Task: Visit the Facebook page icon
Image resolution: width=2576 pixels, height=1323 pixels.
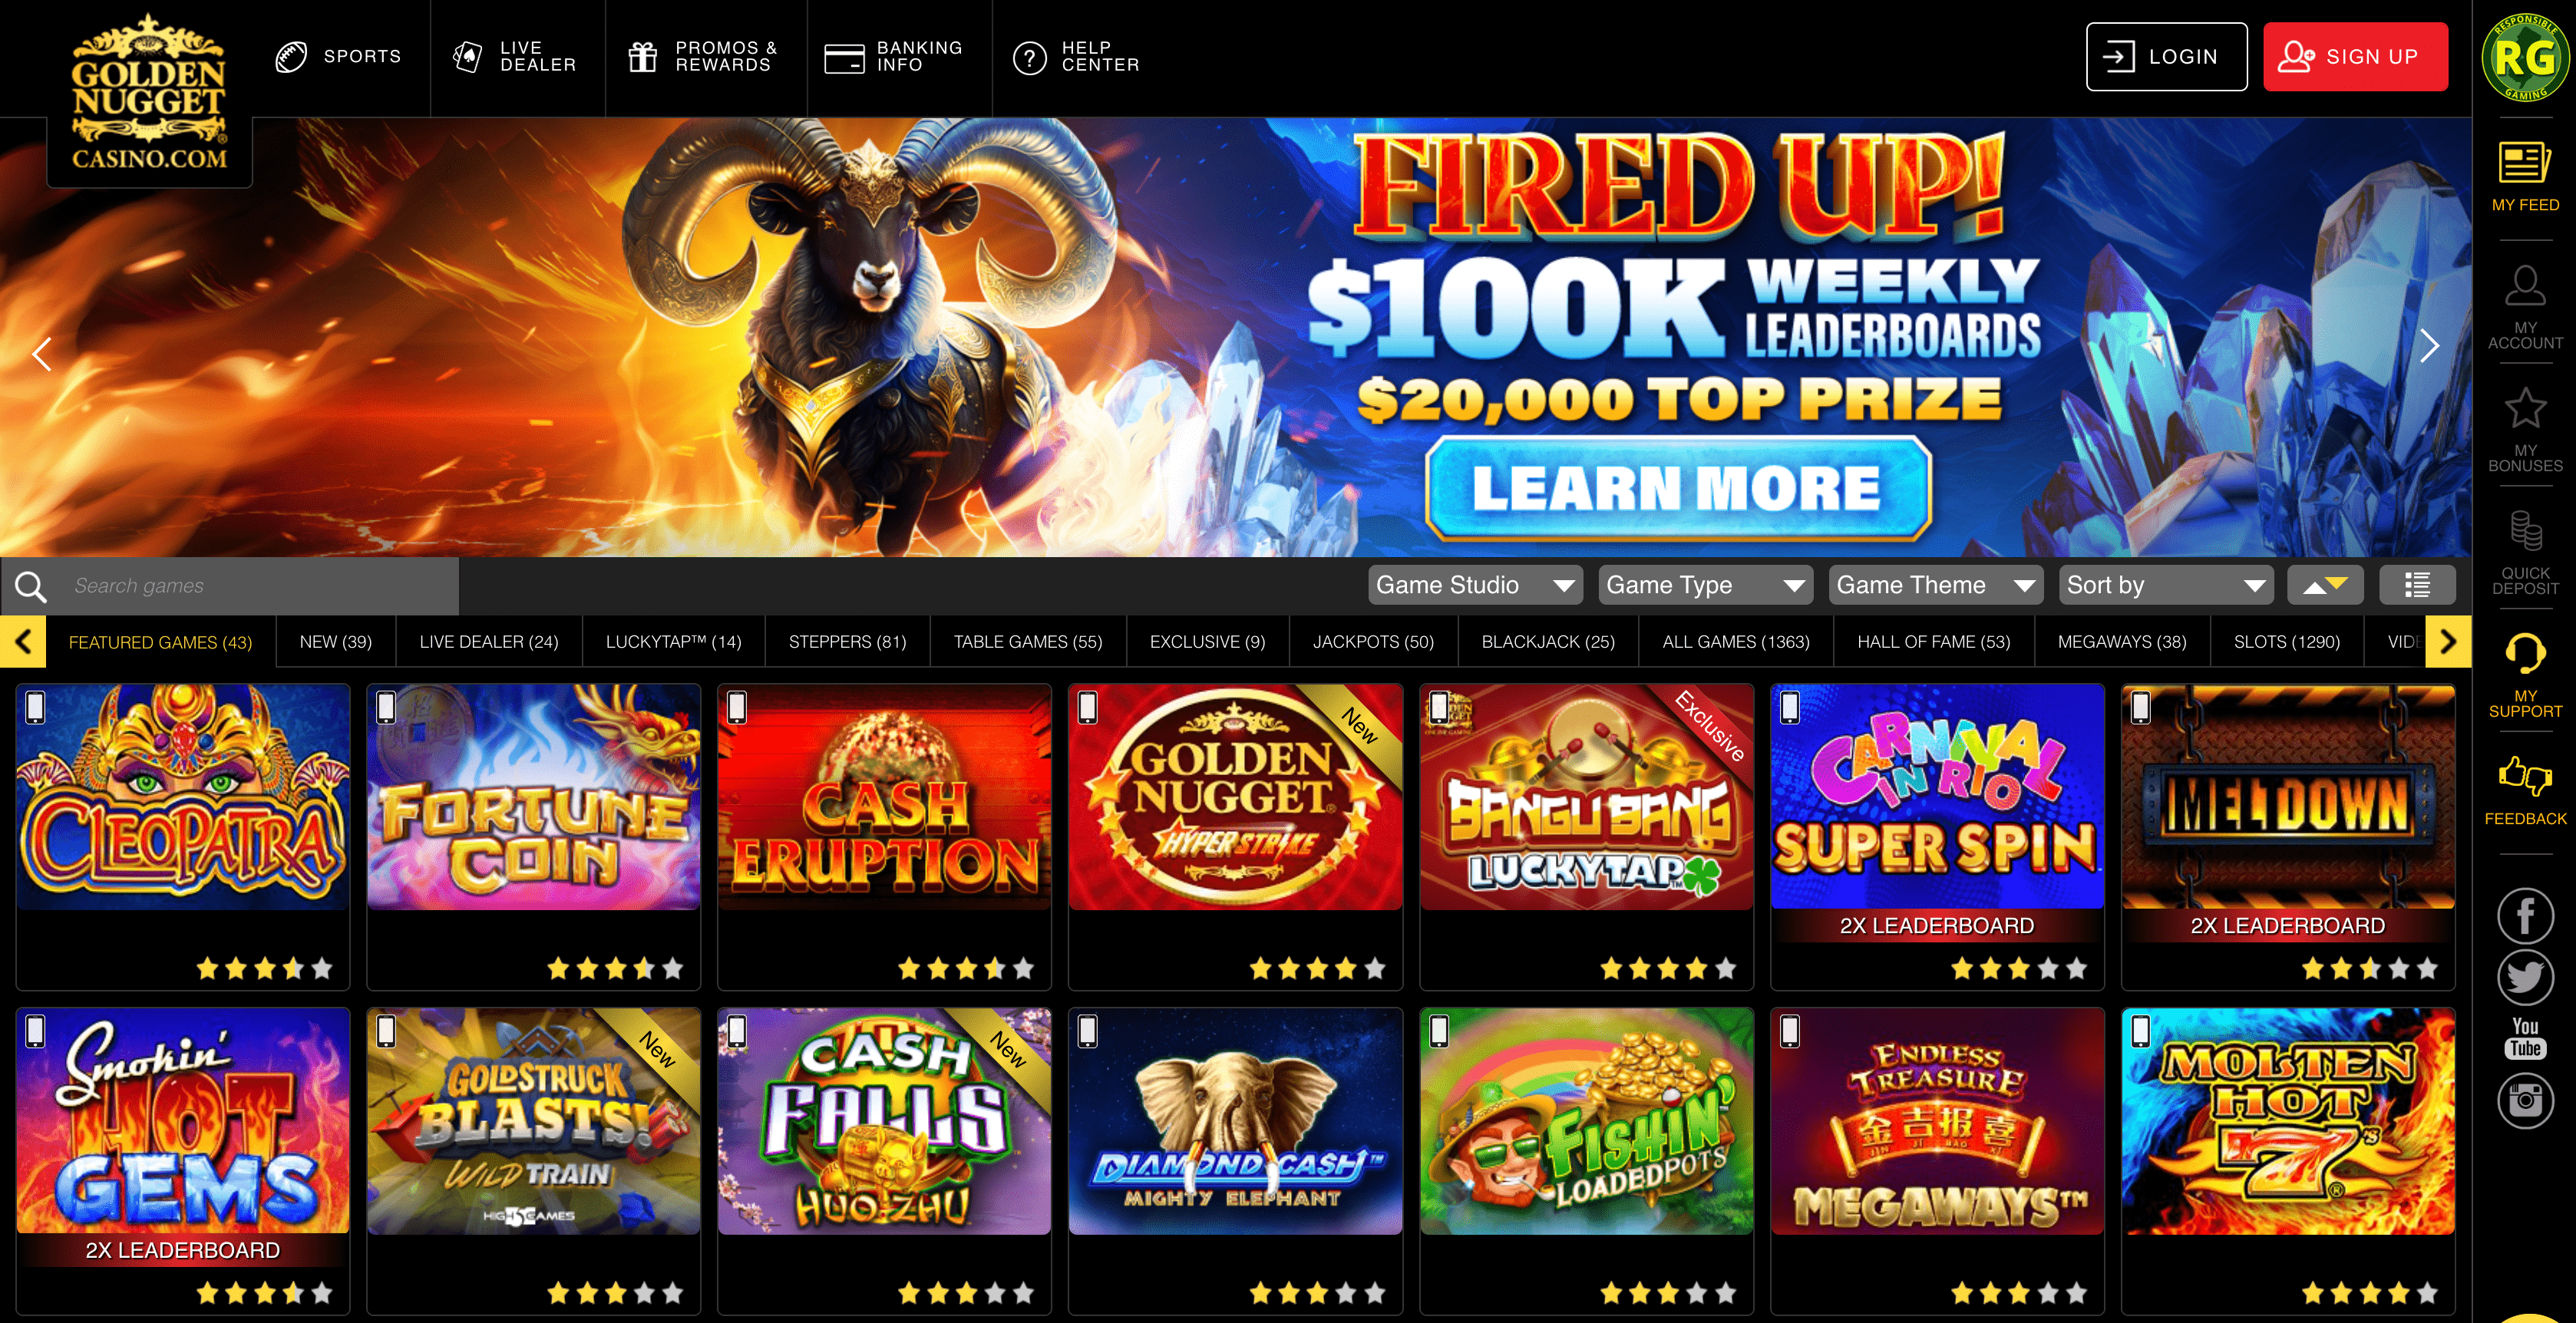Action: click(2525, 915)
